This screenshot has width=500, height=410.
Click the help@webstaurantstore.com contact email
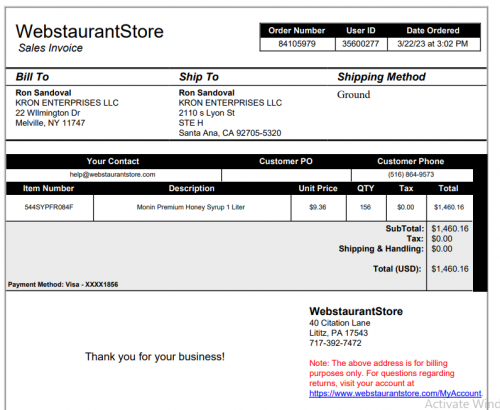tap(113, 175)
